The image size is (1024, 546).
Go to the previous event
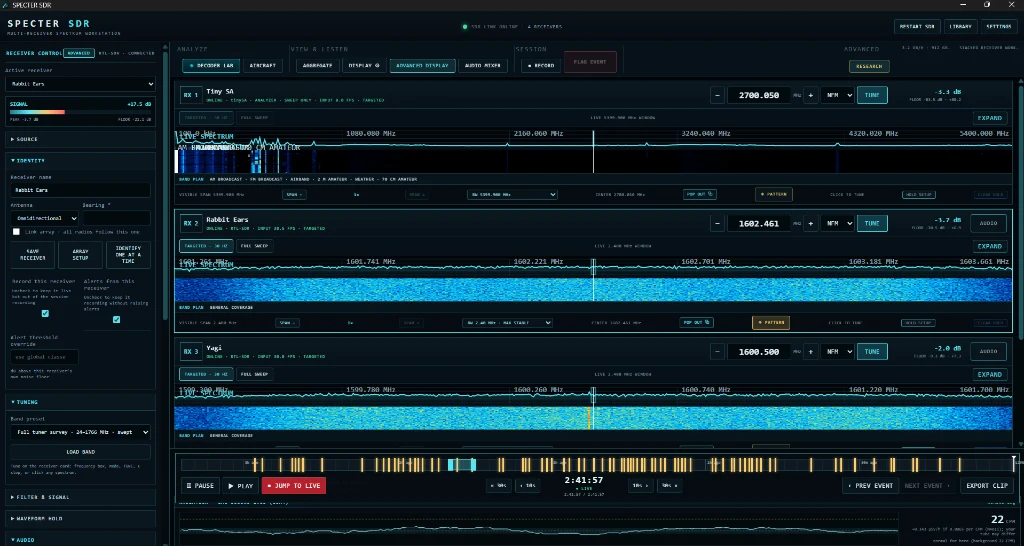coord(871,486)
